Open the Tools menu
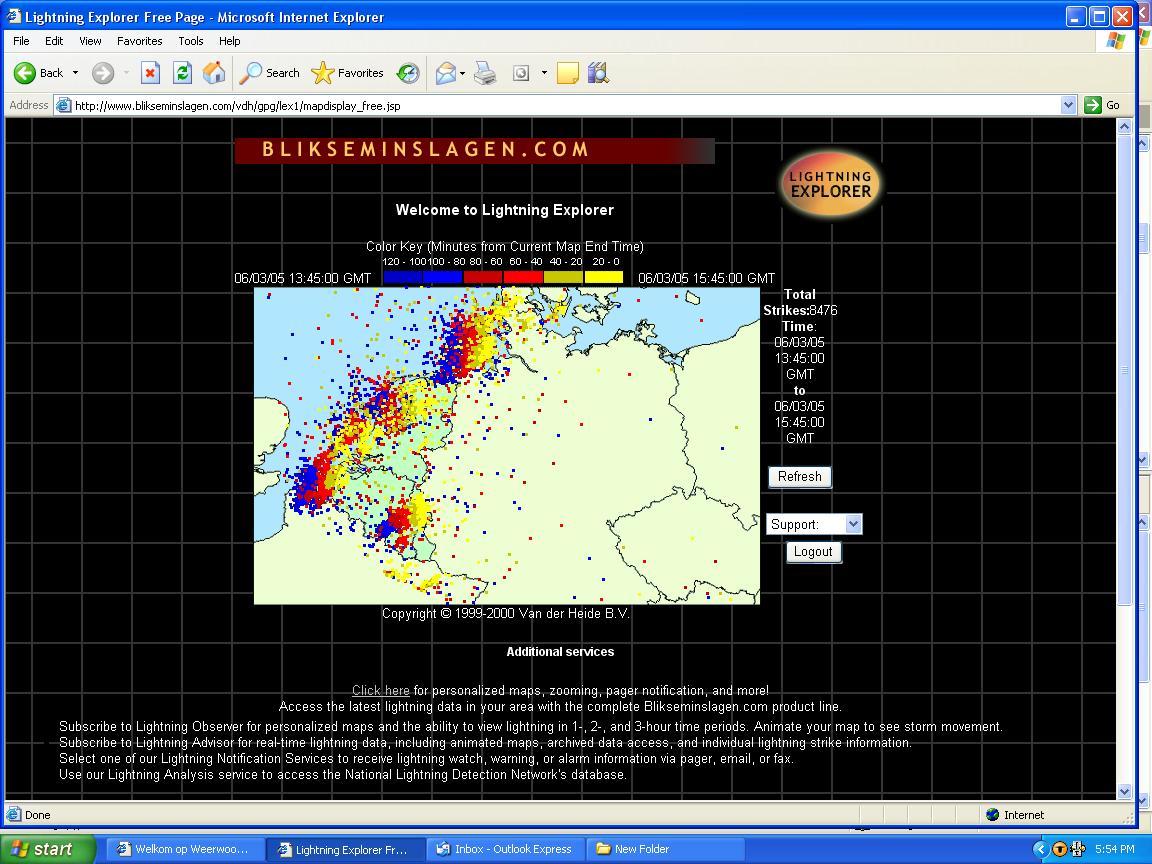 click(190, 41)
